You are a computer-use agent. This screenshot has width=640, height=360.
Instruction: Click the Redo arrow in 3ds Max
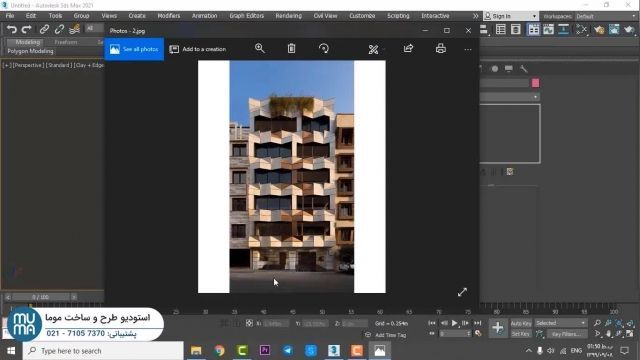[27, 29]
